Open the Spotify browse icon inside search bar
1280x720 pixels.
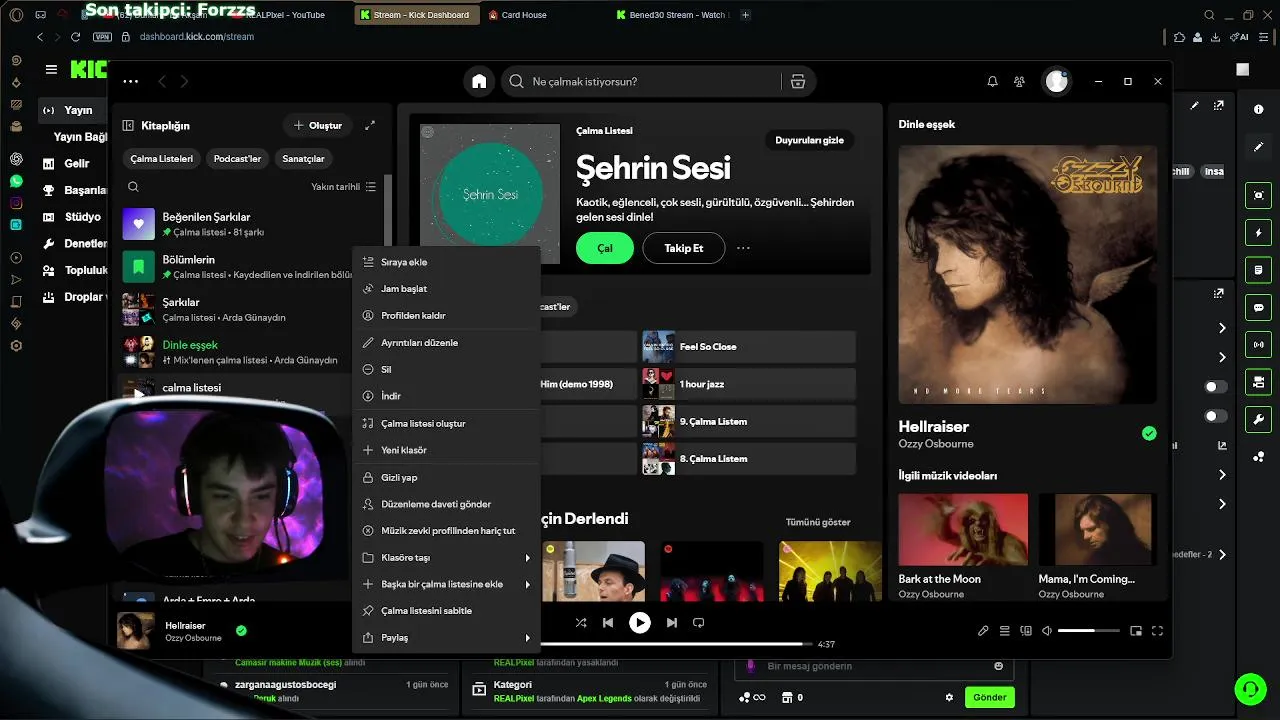pos(797,81)
